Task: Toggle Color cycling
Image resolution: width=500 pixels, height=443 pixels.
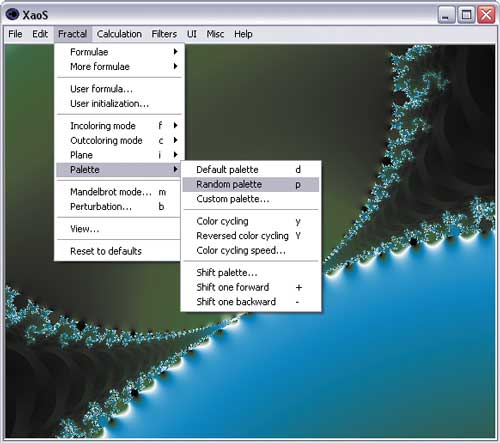Action: (251, 221)
